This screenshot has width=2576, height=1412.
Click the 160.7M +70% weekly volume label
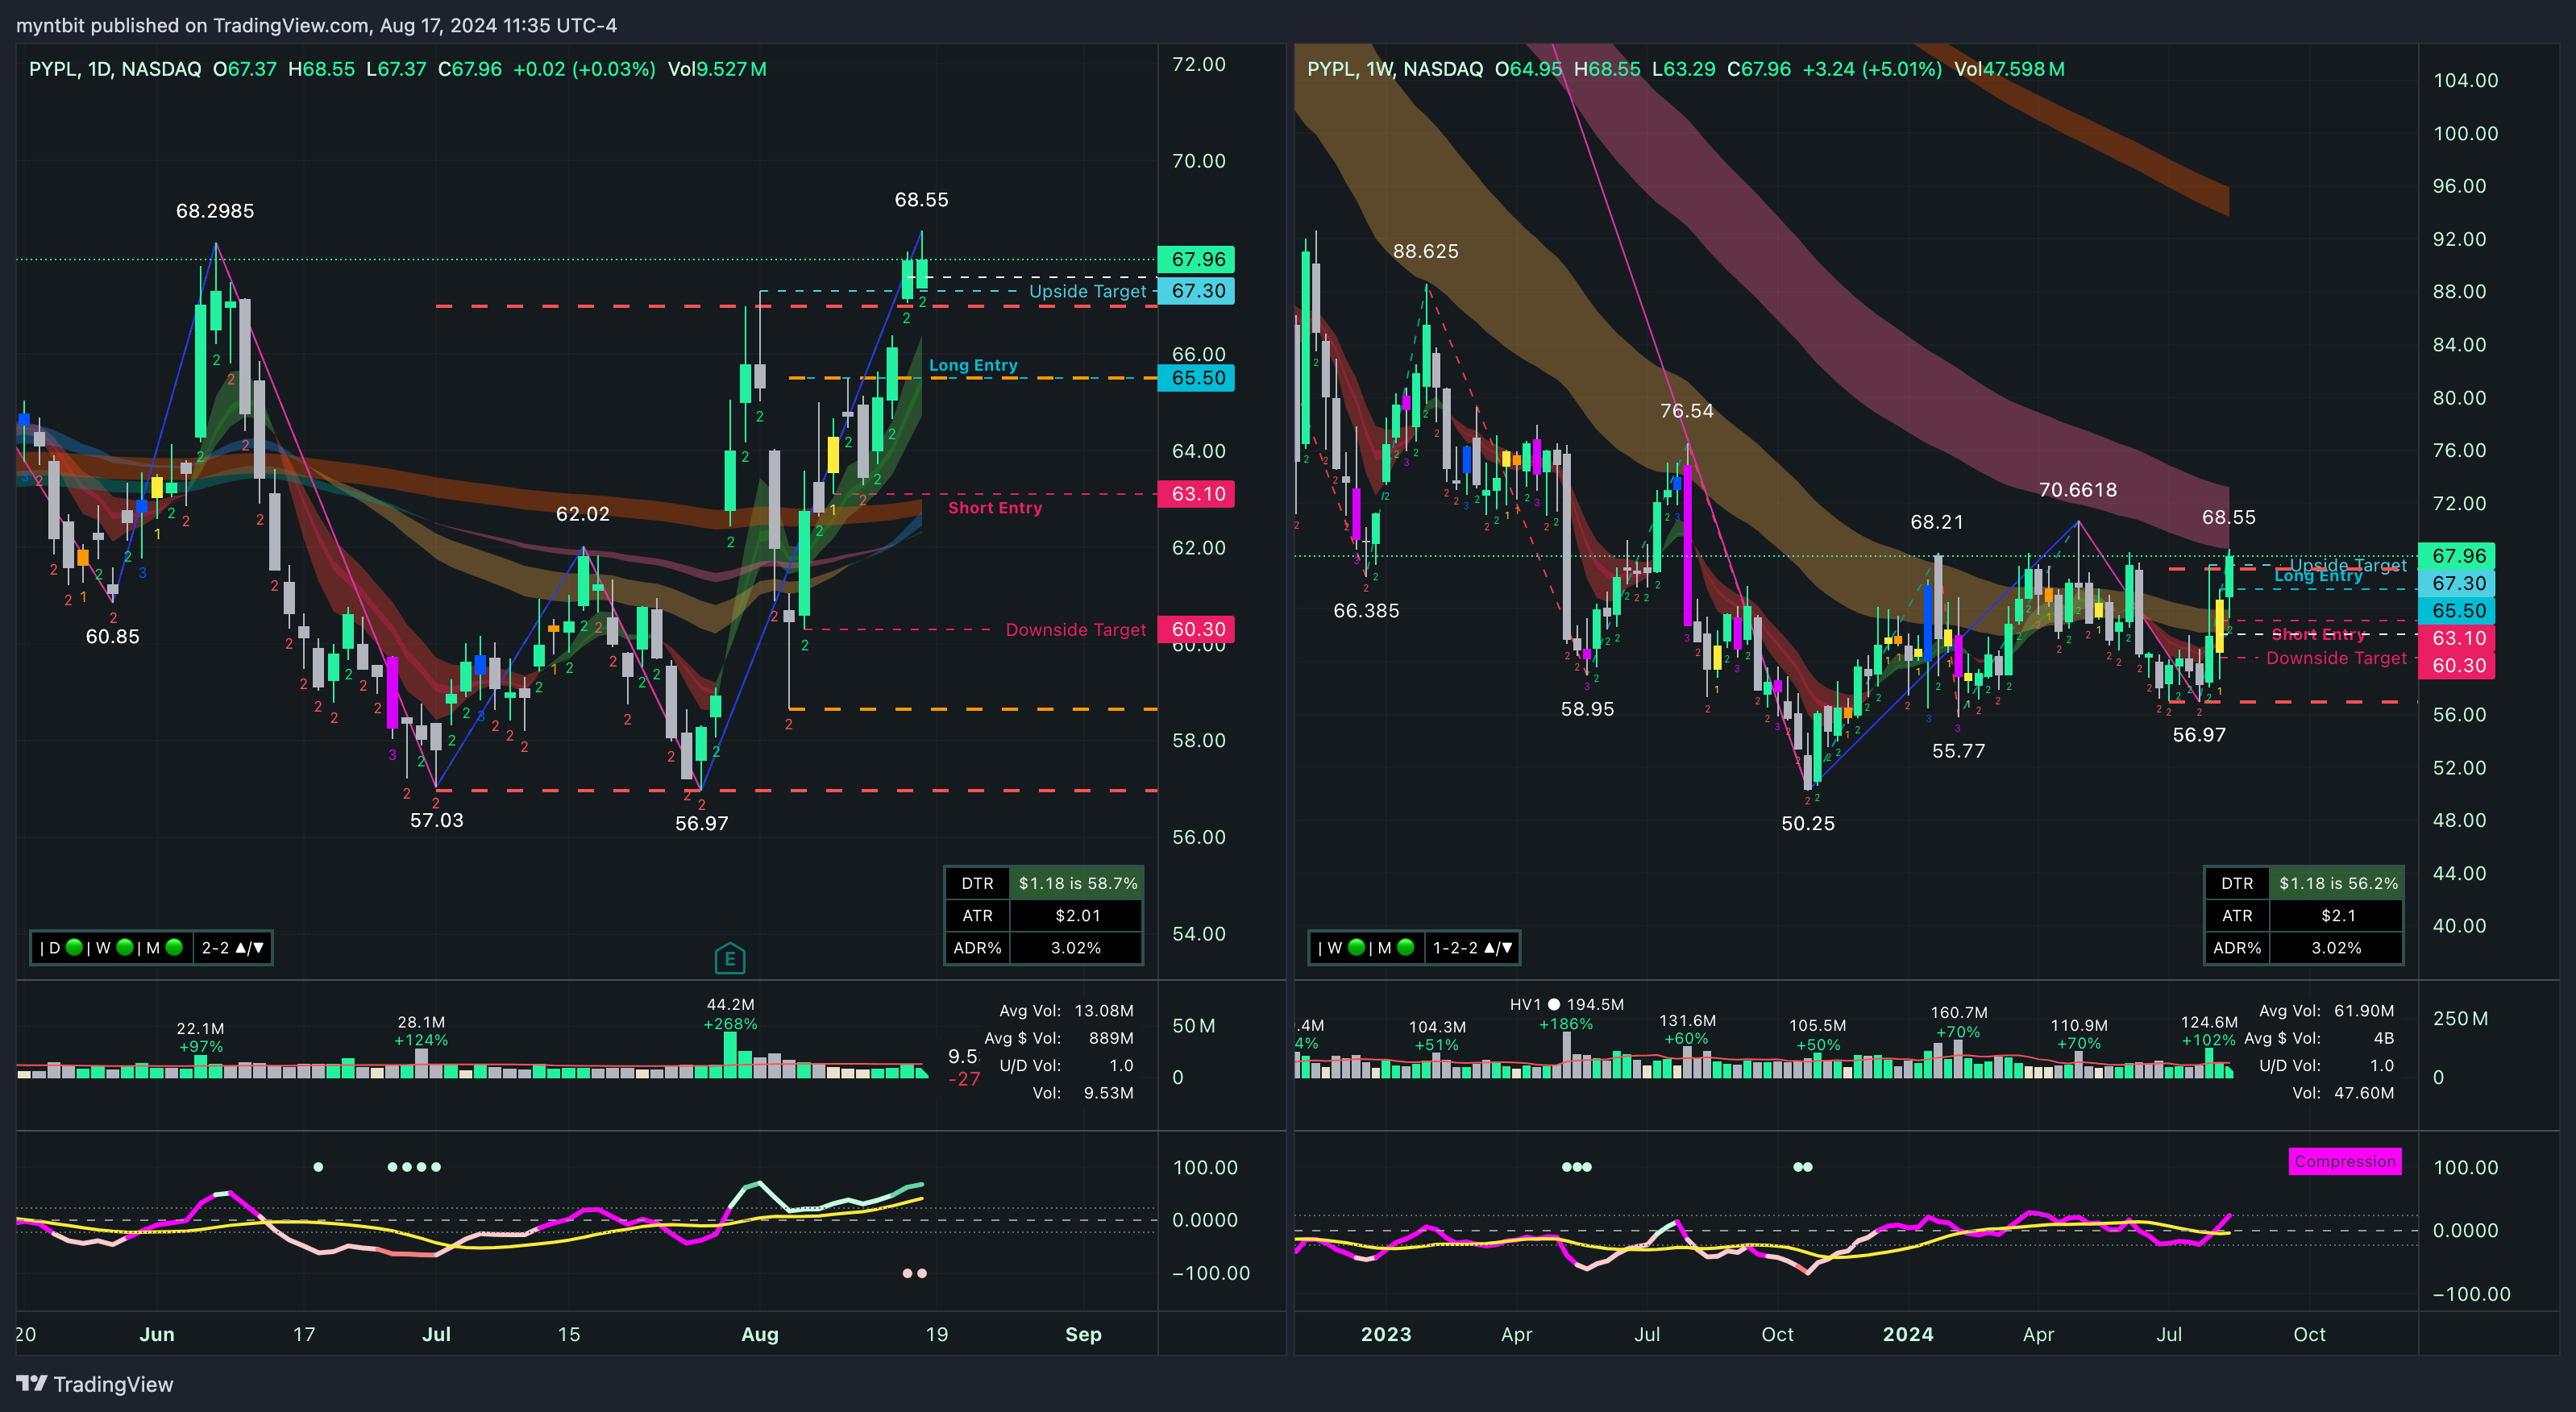[x=1958, y=1022]
